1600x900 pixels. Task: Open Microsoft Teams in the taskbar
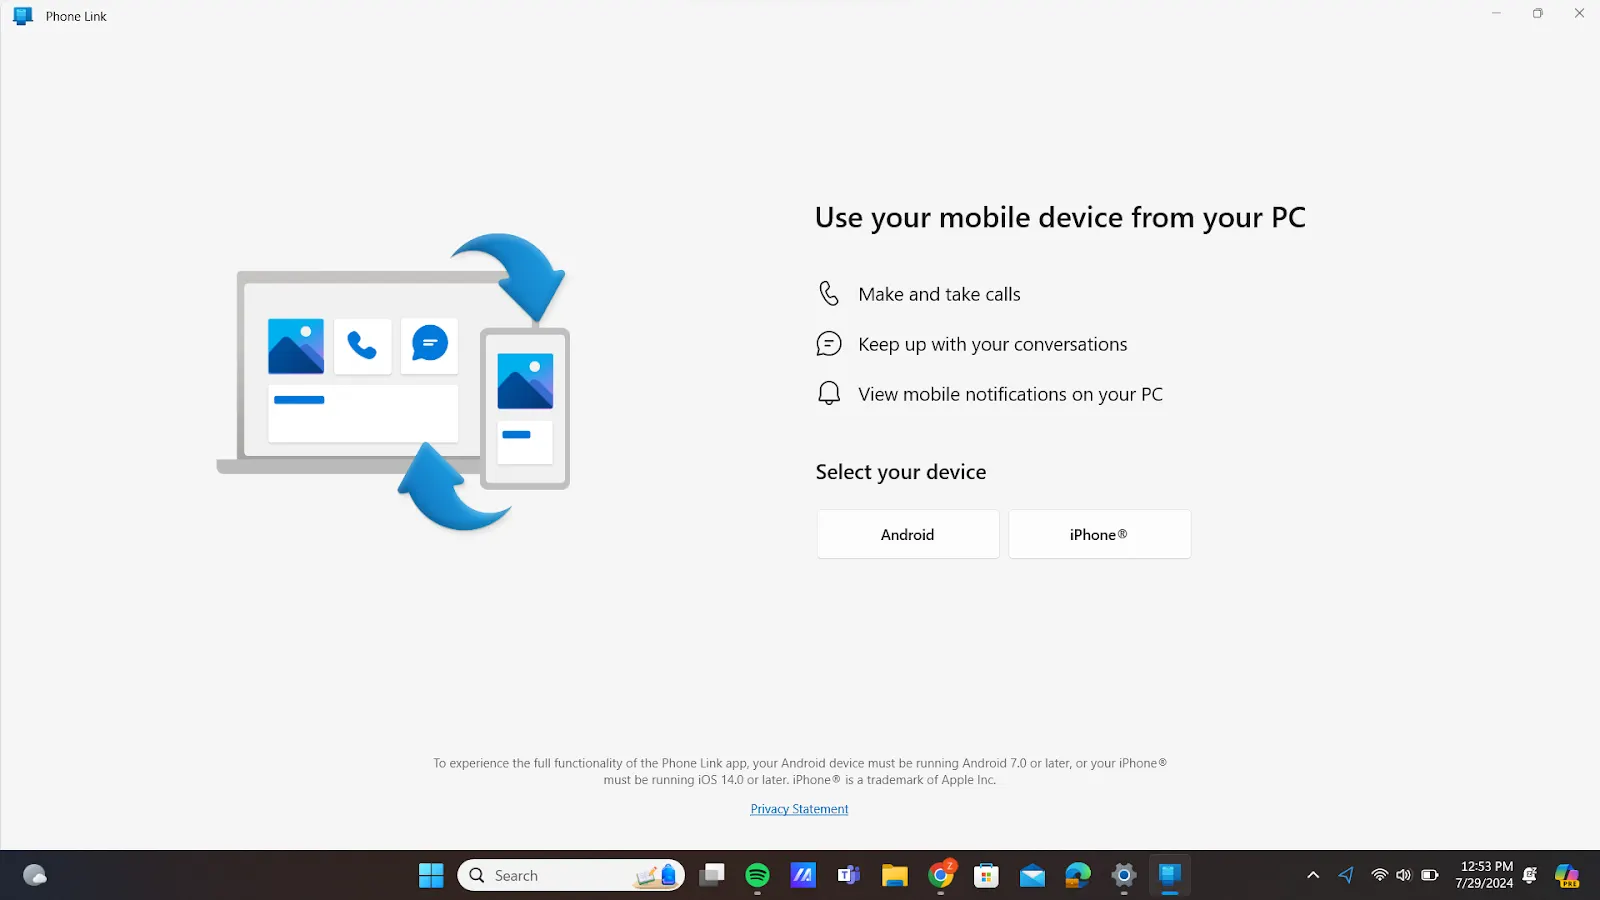point(848,876)
